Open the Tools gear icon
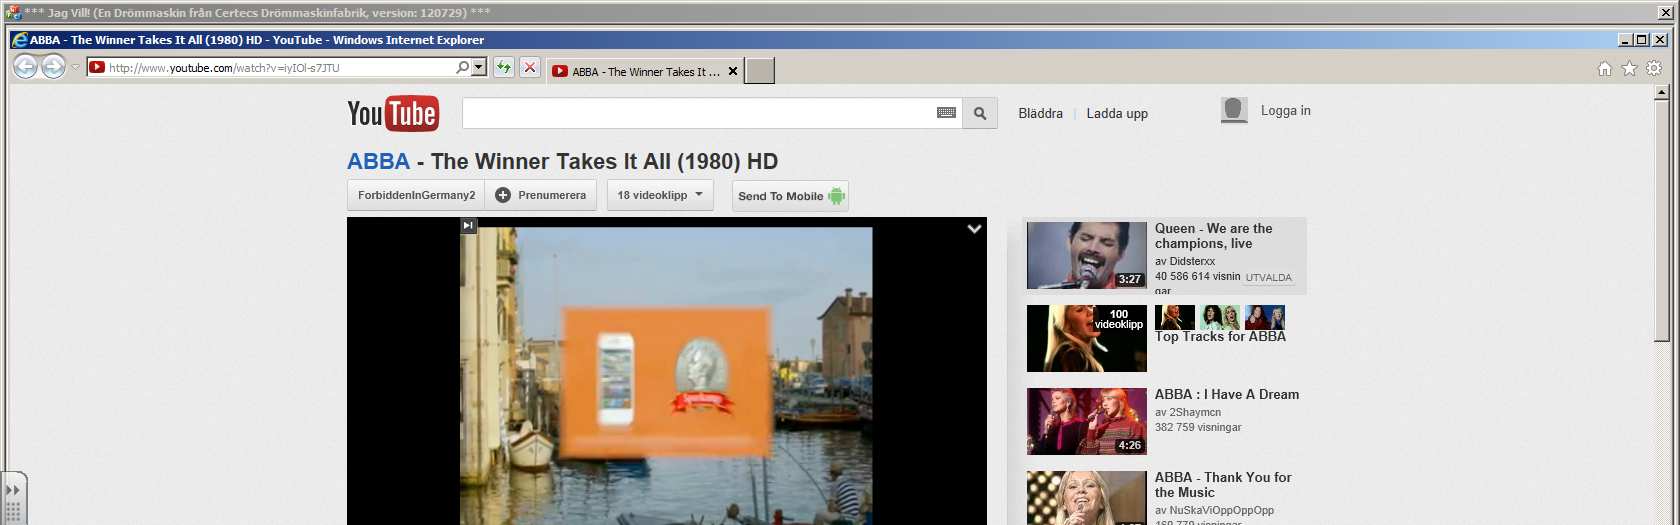This screenshot has height=525, width=1680. pos(1654,69)
